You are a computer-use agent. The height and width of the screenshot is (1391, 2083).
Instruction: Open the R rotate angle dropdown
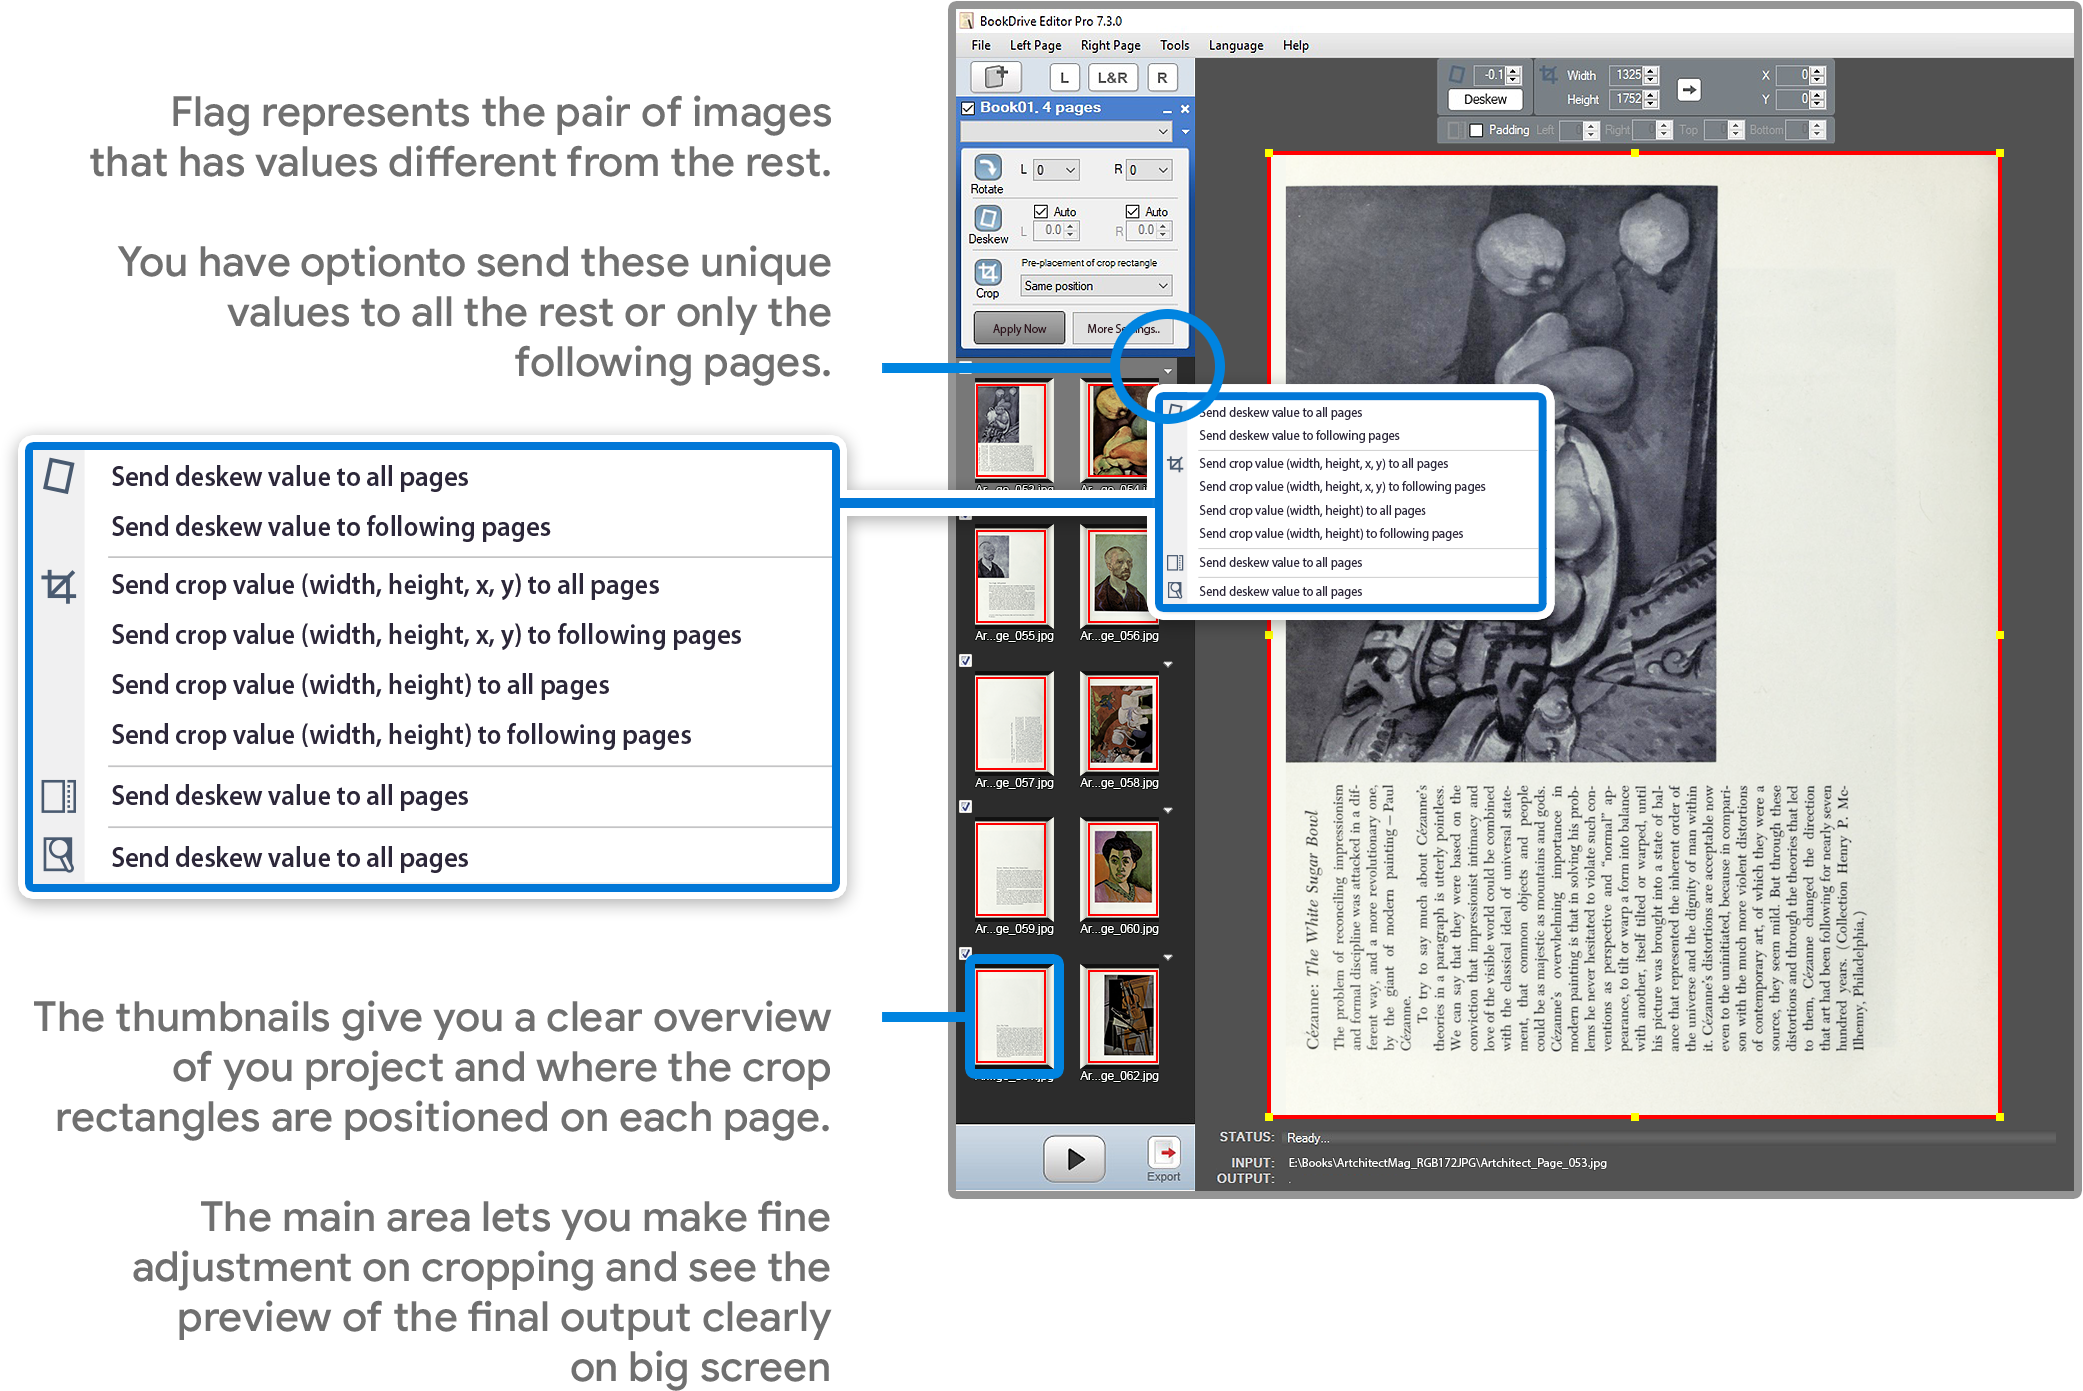click(x=1149, y=170)
